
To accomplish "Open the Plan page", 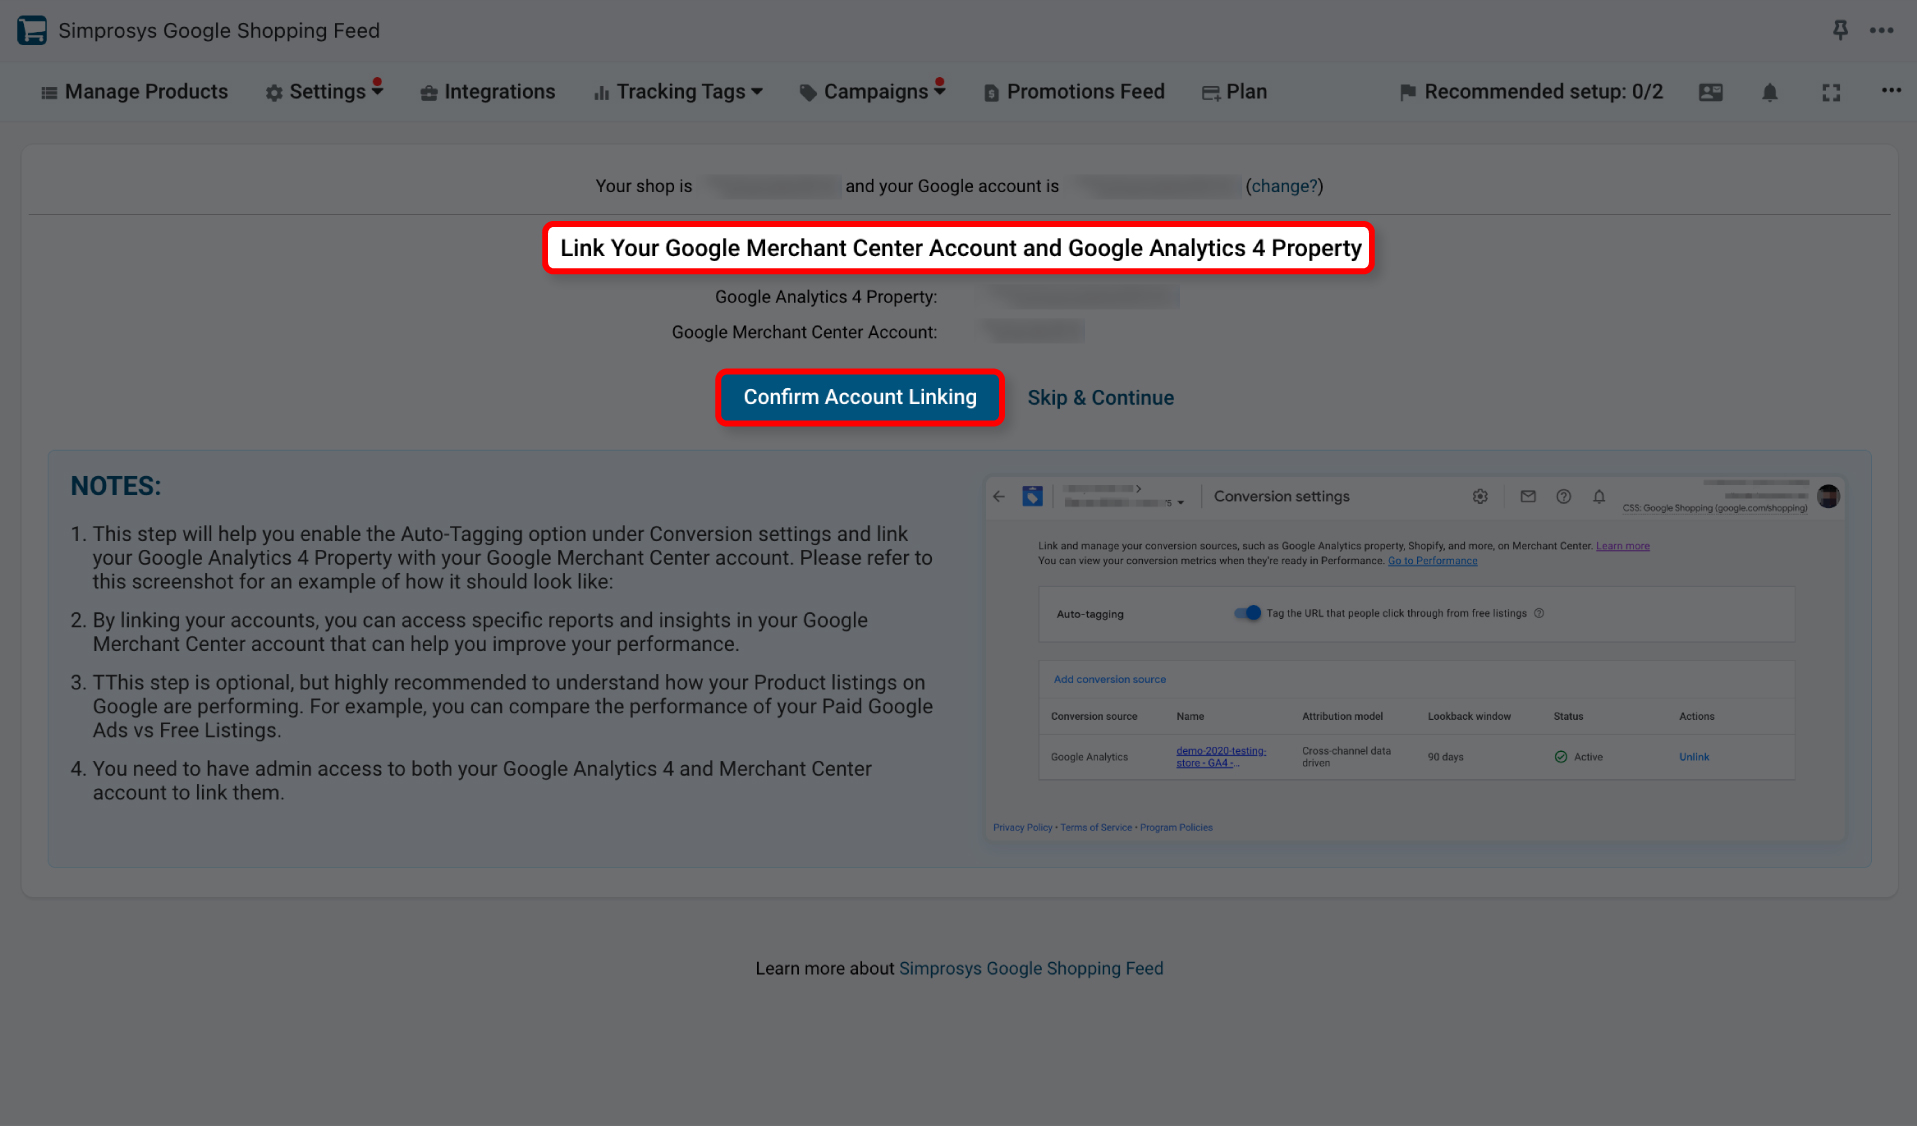I will click(1234, 92).
